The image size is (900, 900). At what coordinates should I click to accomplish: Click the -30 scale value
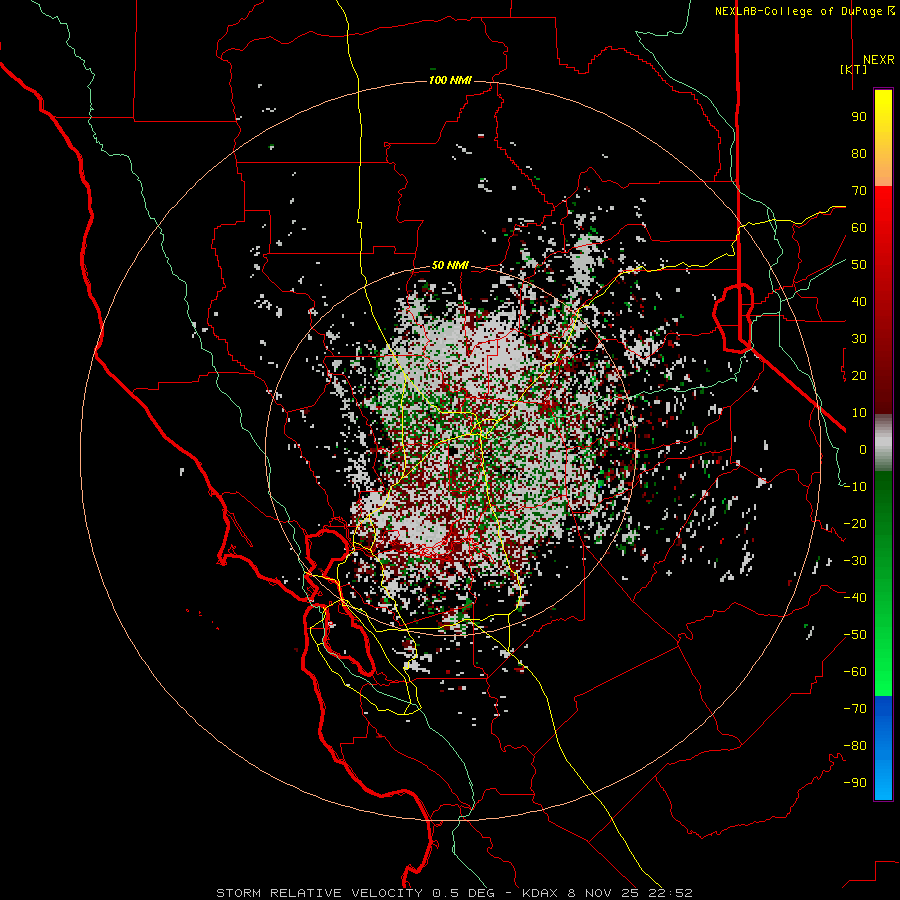tap(855, 561)
